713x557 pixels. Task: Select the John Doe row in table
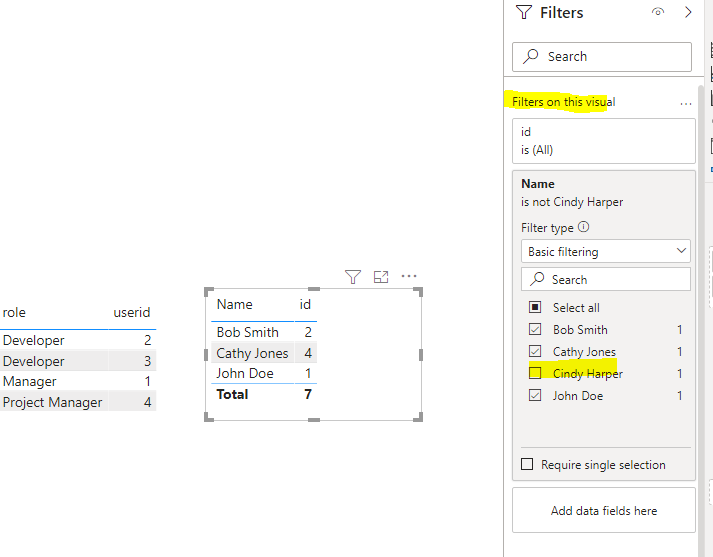[x=264, y=373]
